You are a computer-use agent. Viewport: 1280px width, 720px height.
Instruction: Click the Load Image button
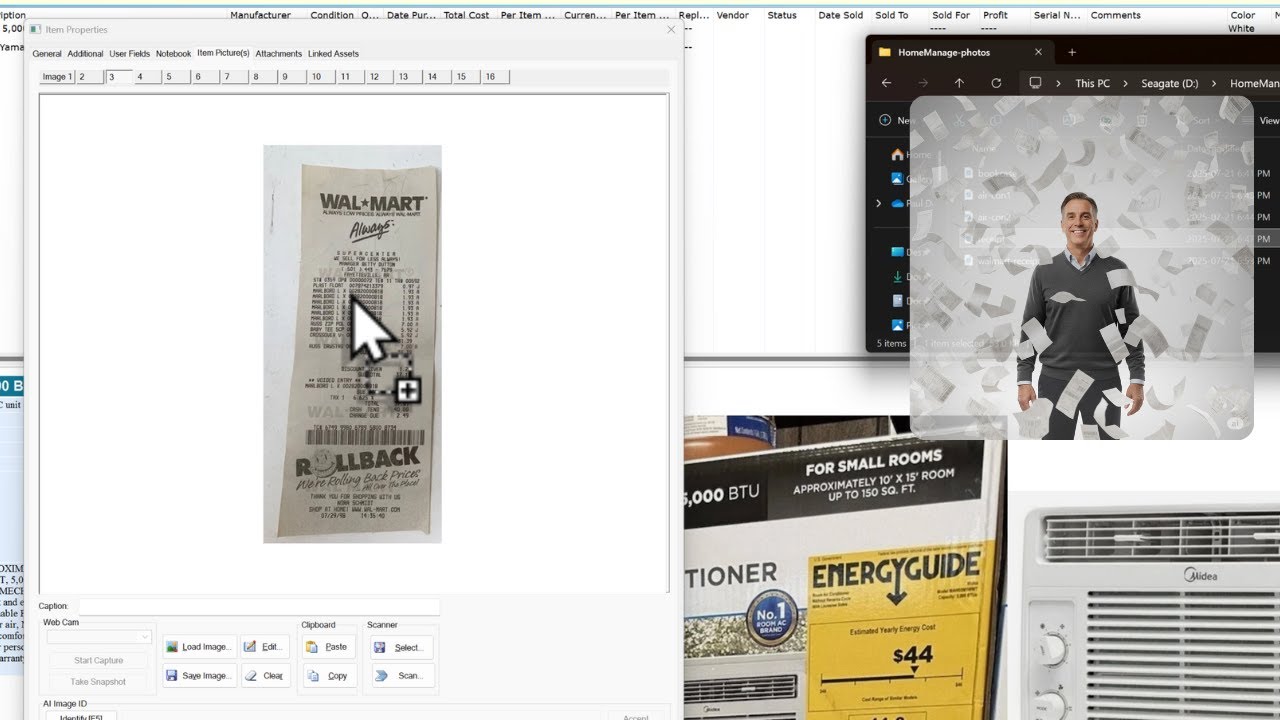(x=199, y=647)
